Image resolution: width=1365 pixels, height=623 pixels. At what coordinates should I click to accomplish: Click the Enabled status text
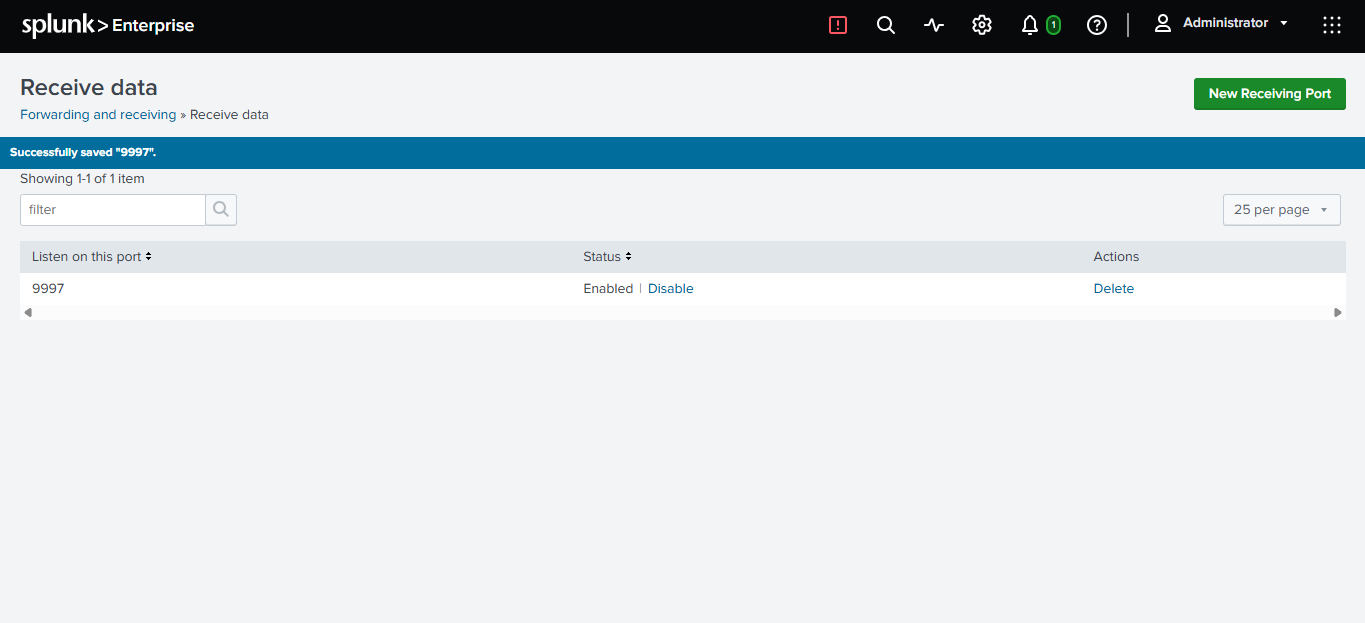coord(608,289)
